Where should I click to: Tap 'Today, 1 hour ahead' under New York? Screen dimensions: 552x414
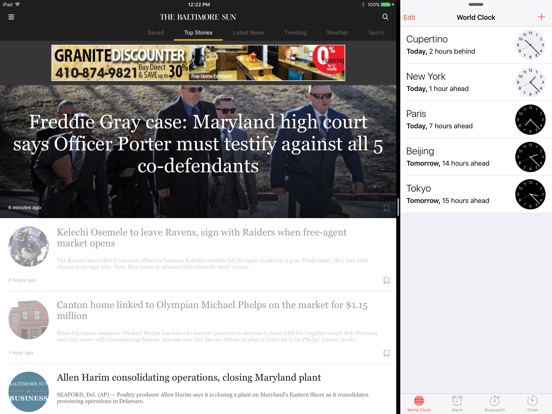[438, 89]
